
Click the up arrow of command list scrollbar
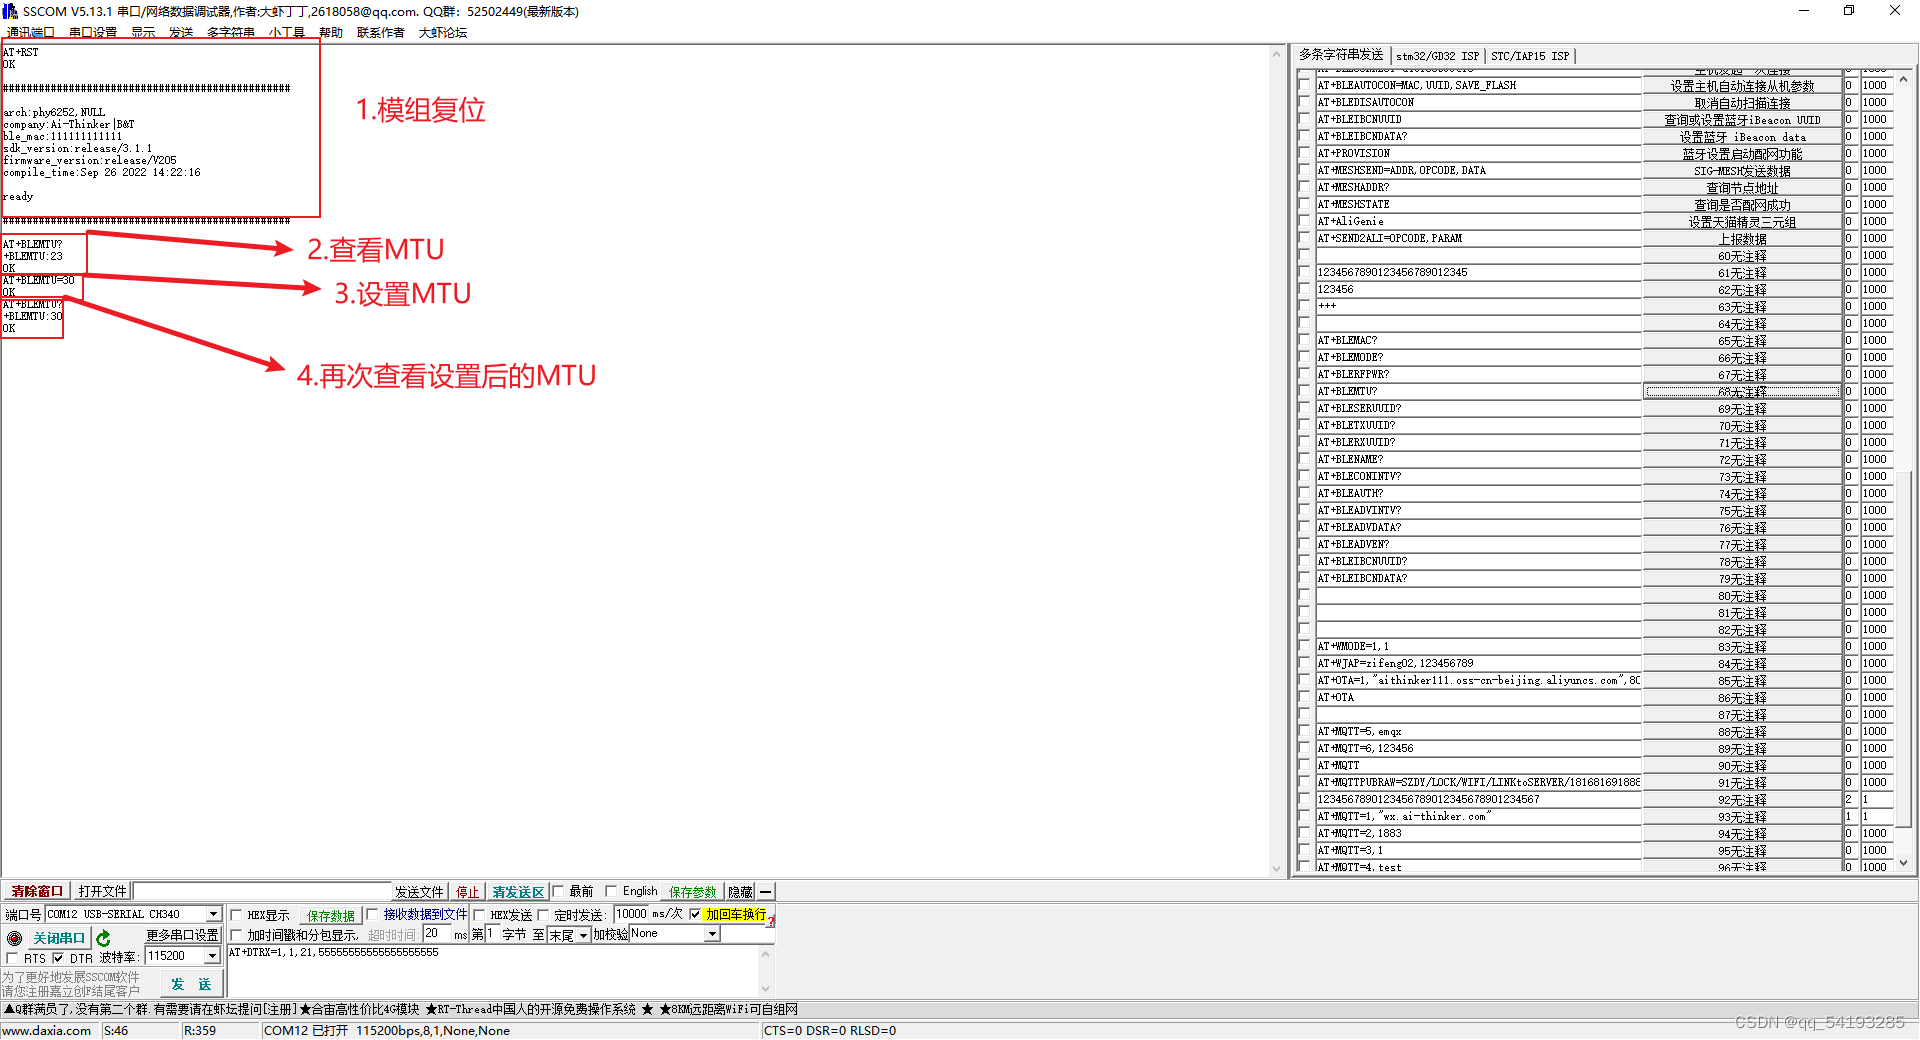point(1903,79)
